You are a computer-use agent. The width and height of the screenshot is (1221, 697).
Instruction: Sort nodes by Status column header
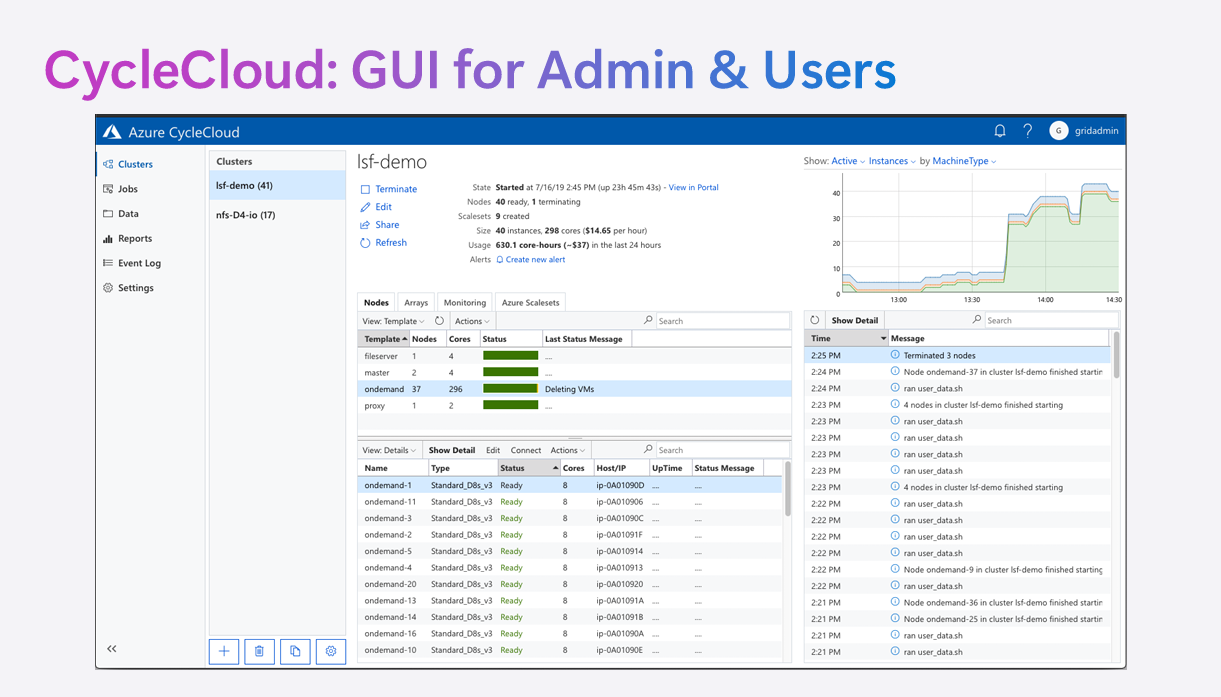pyautogui.click(x=528, y=468)
